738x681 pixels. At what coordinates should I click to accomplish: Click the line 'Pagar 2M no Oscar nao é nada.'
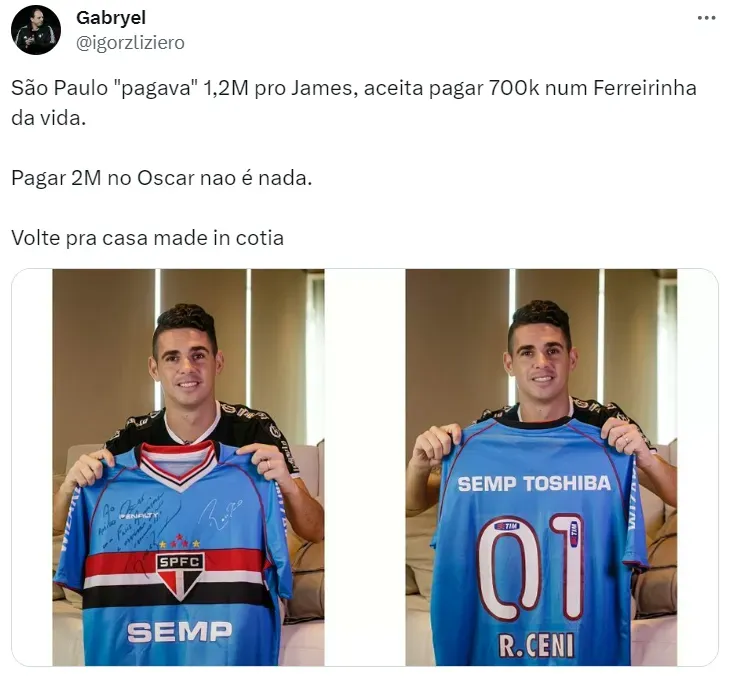(x=161, y=178)
